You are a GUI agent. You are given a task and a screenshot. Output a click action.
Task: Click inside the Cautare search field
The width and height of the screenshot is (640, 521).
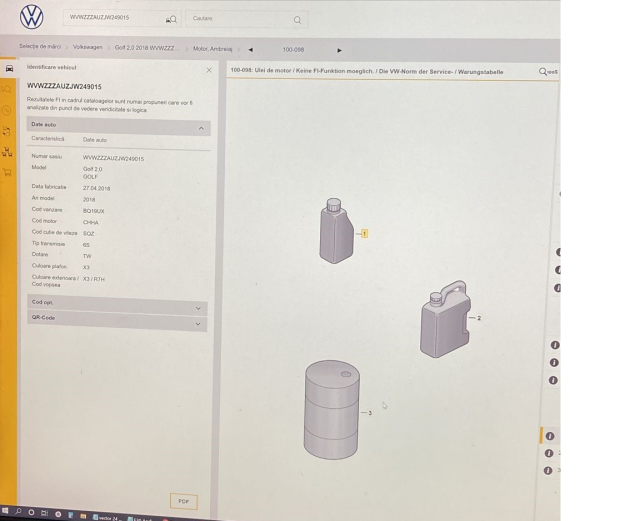240,18
